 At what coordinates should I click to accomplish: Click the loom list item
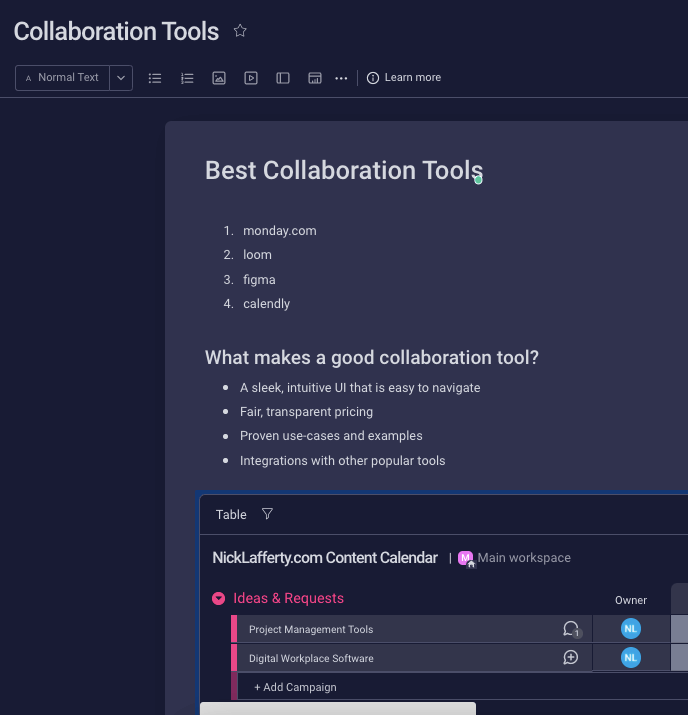(x=257, y=255)
